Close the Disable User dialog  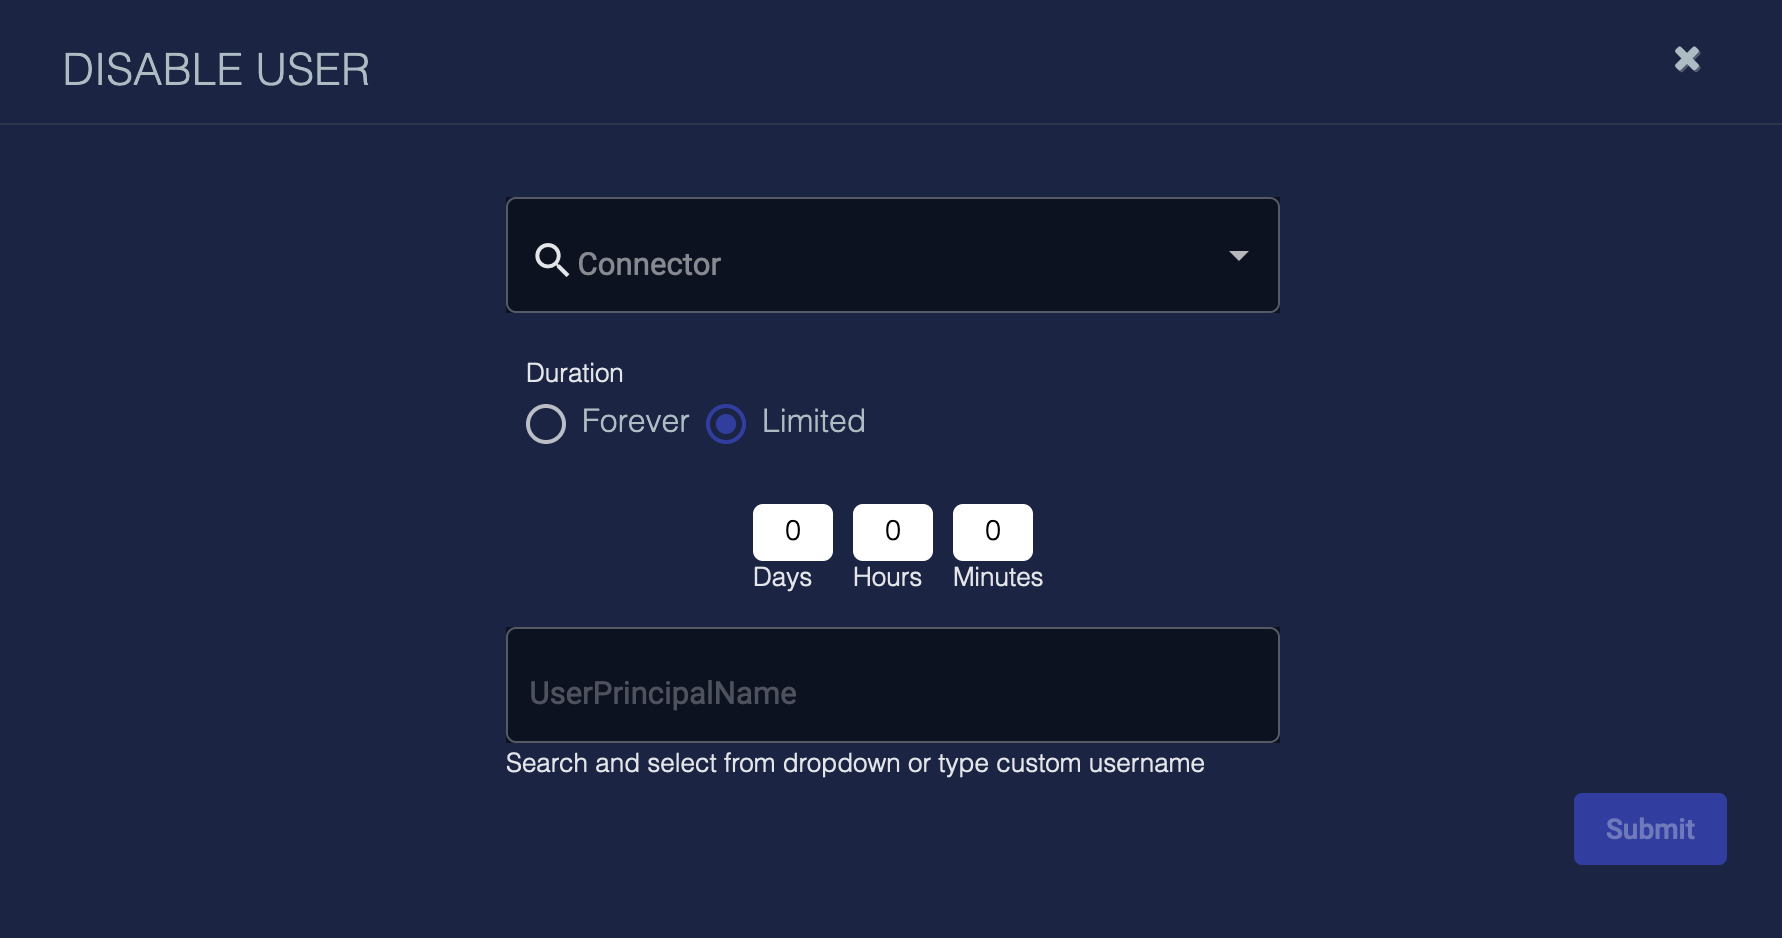tap(1687, 60)
